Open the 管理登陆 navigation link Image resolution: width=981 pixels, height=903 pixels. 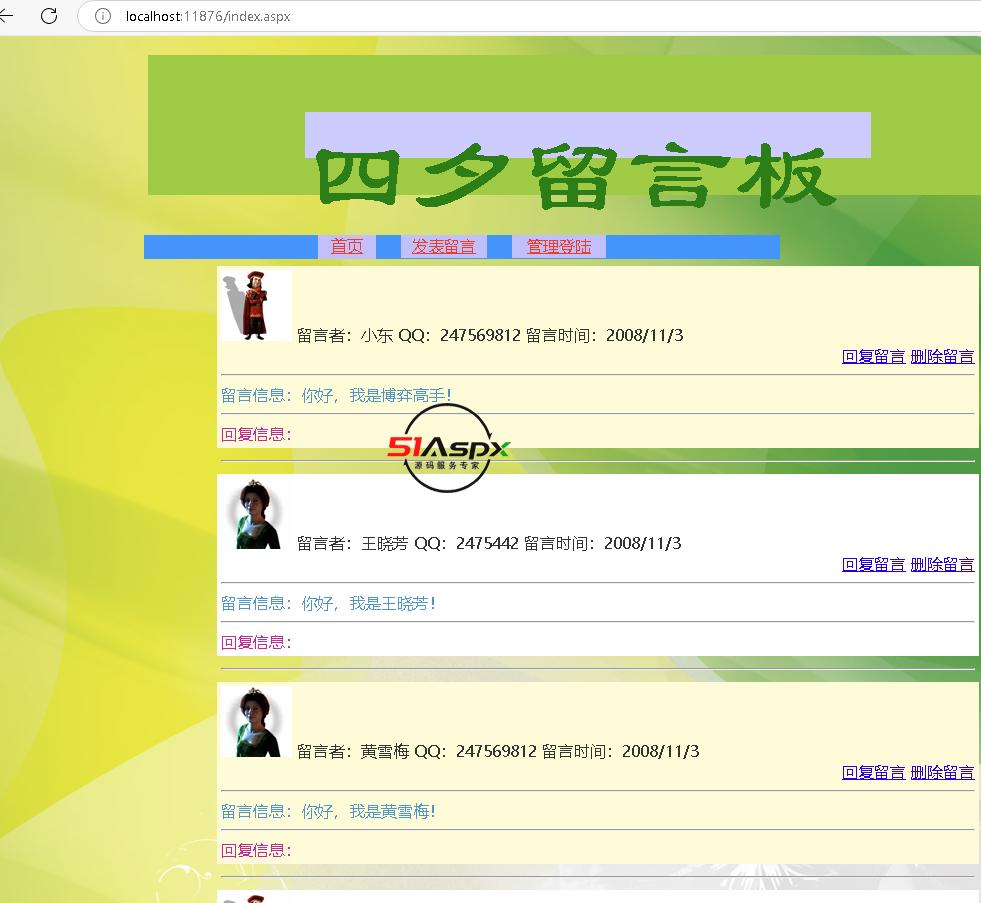559,247
